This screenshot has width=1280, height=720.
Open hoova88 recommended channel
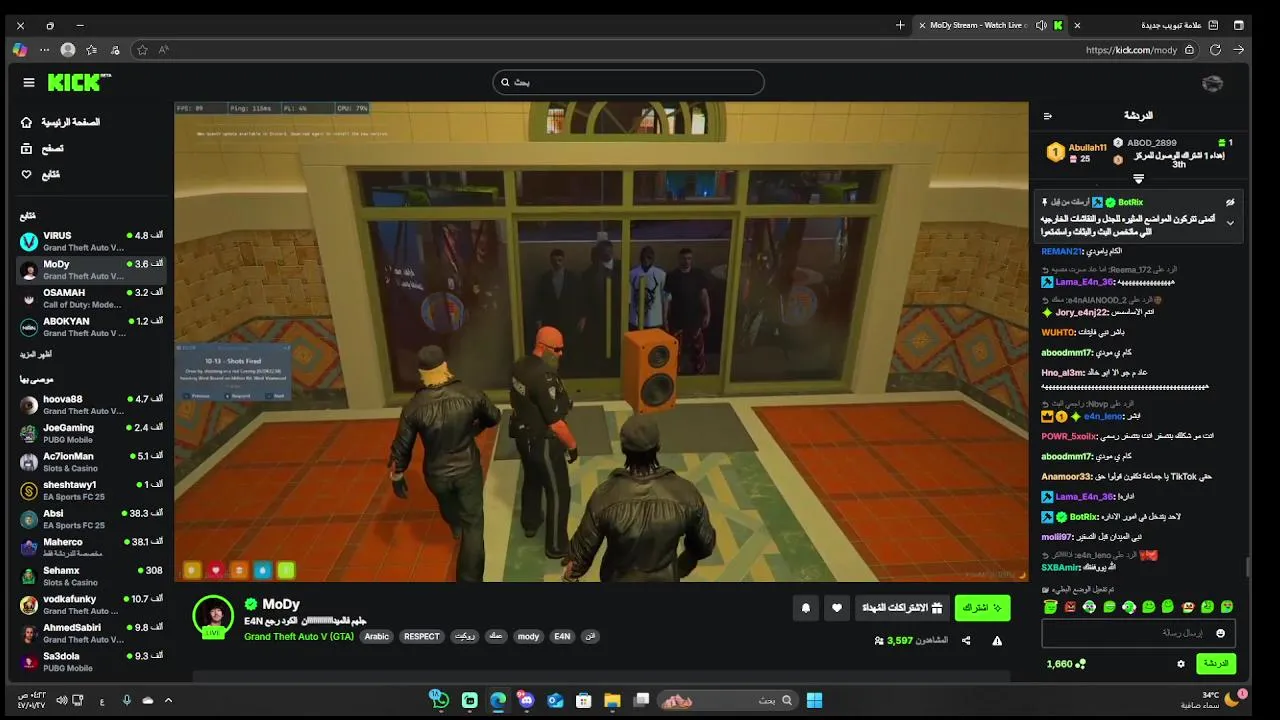pyautogui.click(x=91, y=405)
